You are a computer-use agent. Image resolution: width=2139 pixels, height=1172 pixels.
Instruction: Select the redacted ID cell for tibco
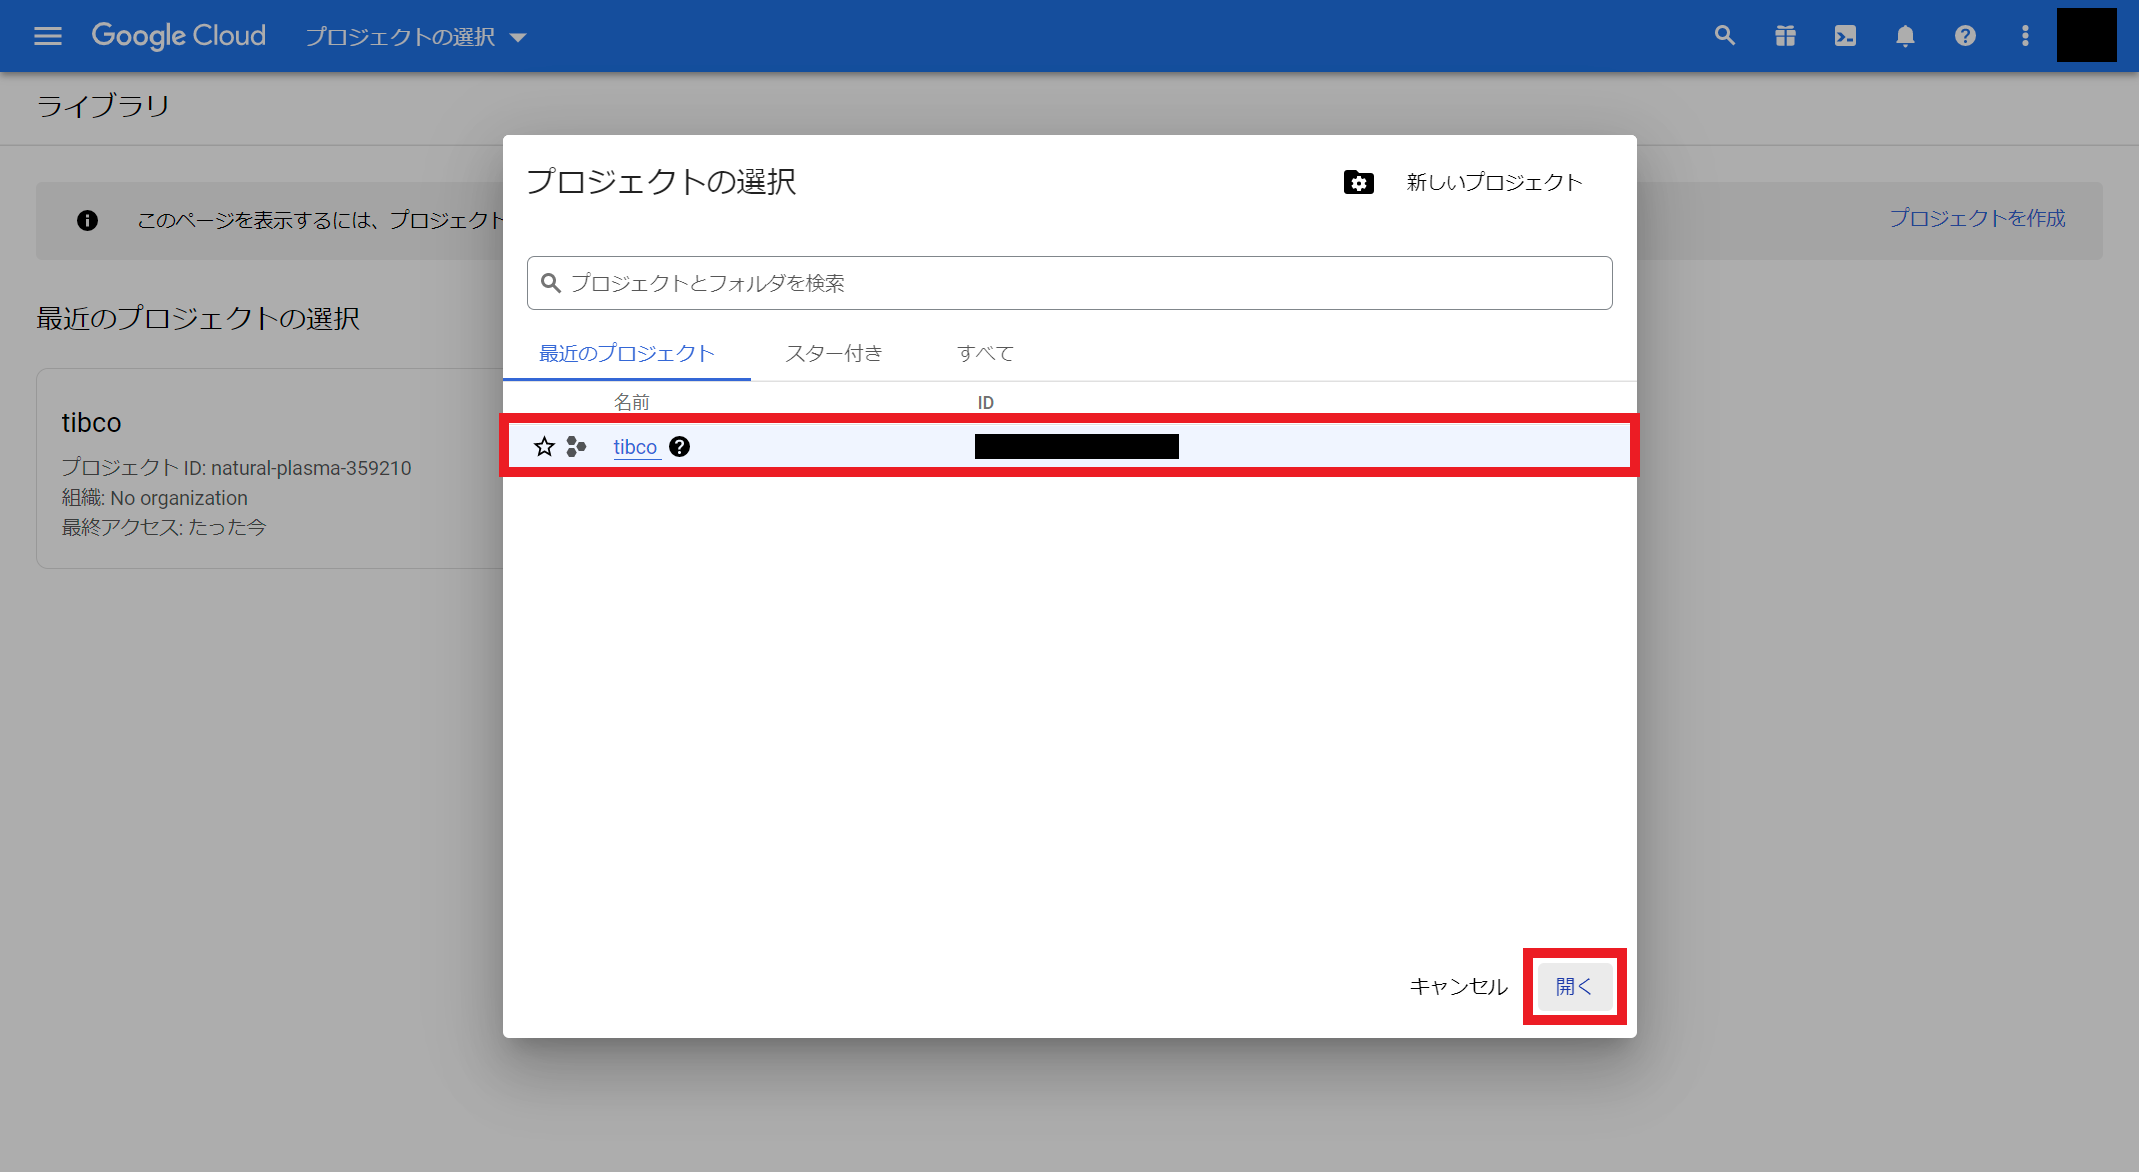[x=1076, y=447]
